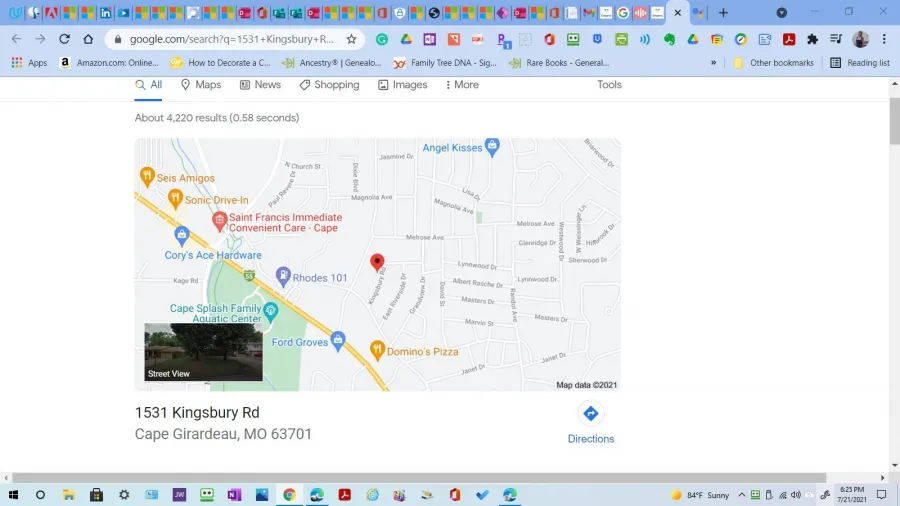Open the Windows Start menu
The image size is (900, 506).
click(x=13, y=495)
